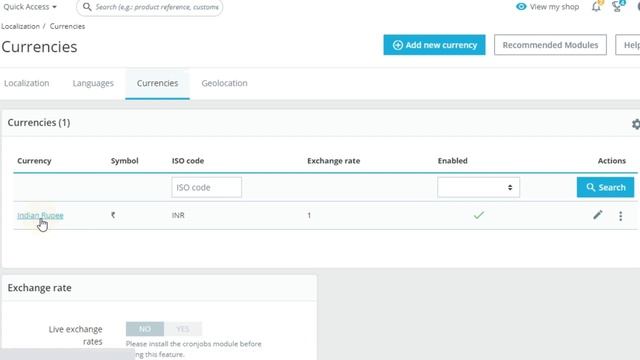The height and width of the screenshot is (360, 640).
Task: Click the INR ISO code cell
Action: pos(178,215)
